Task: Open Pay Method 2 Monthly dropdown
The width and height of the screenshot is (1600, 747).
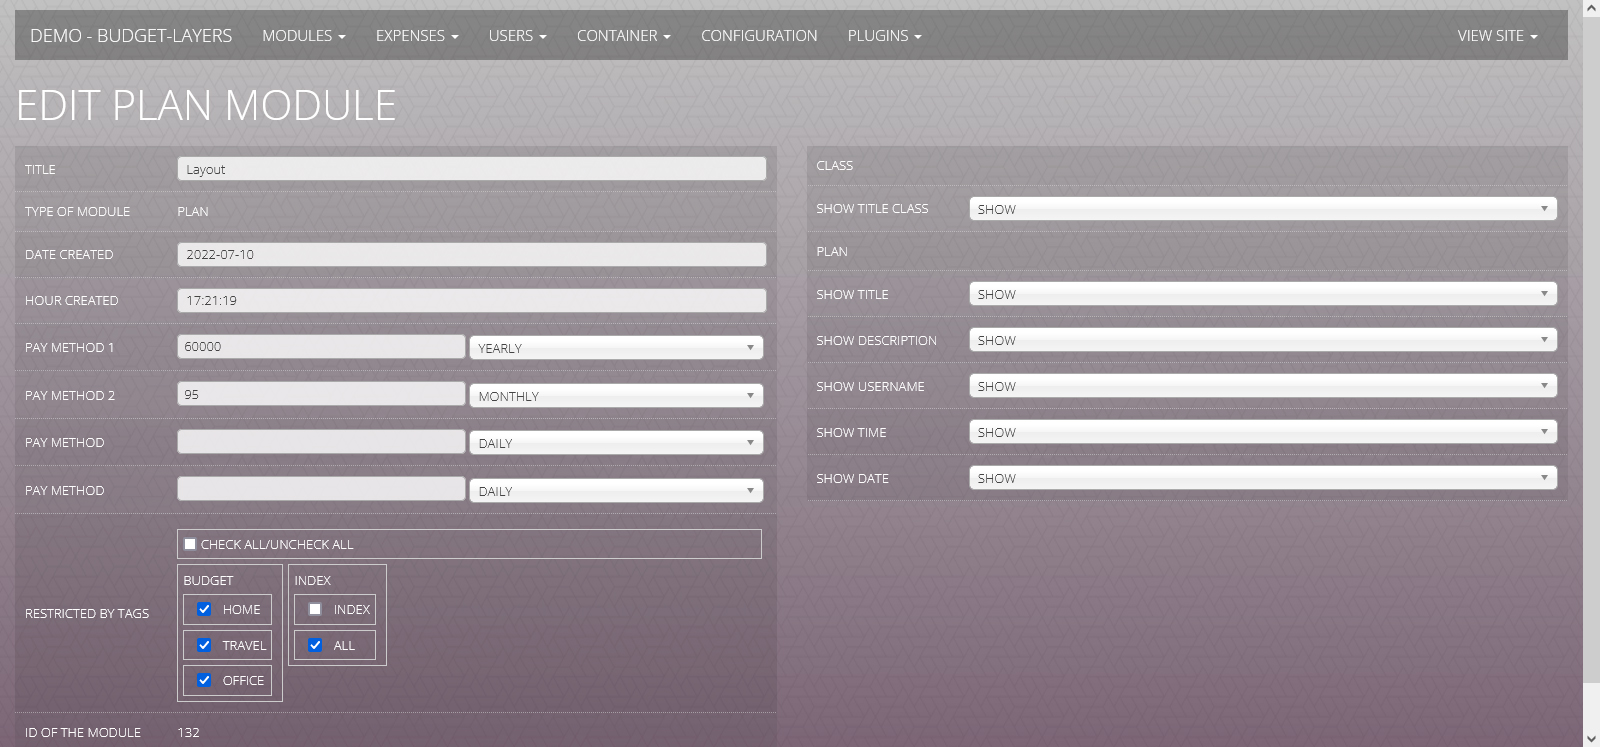Action: pos(615,396)
